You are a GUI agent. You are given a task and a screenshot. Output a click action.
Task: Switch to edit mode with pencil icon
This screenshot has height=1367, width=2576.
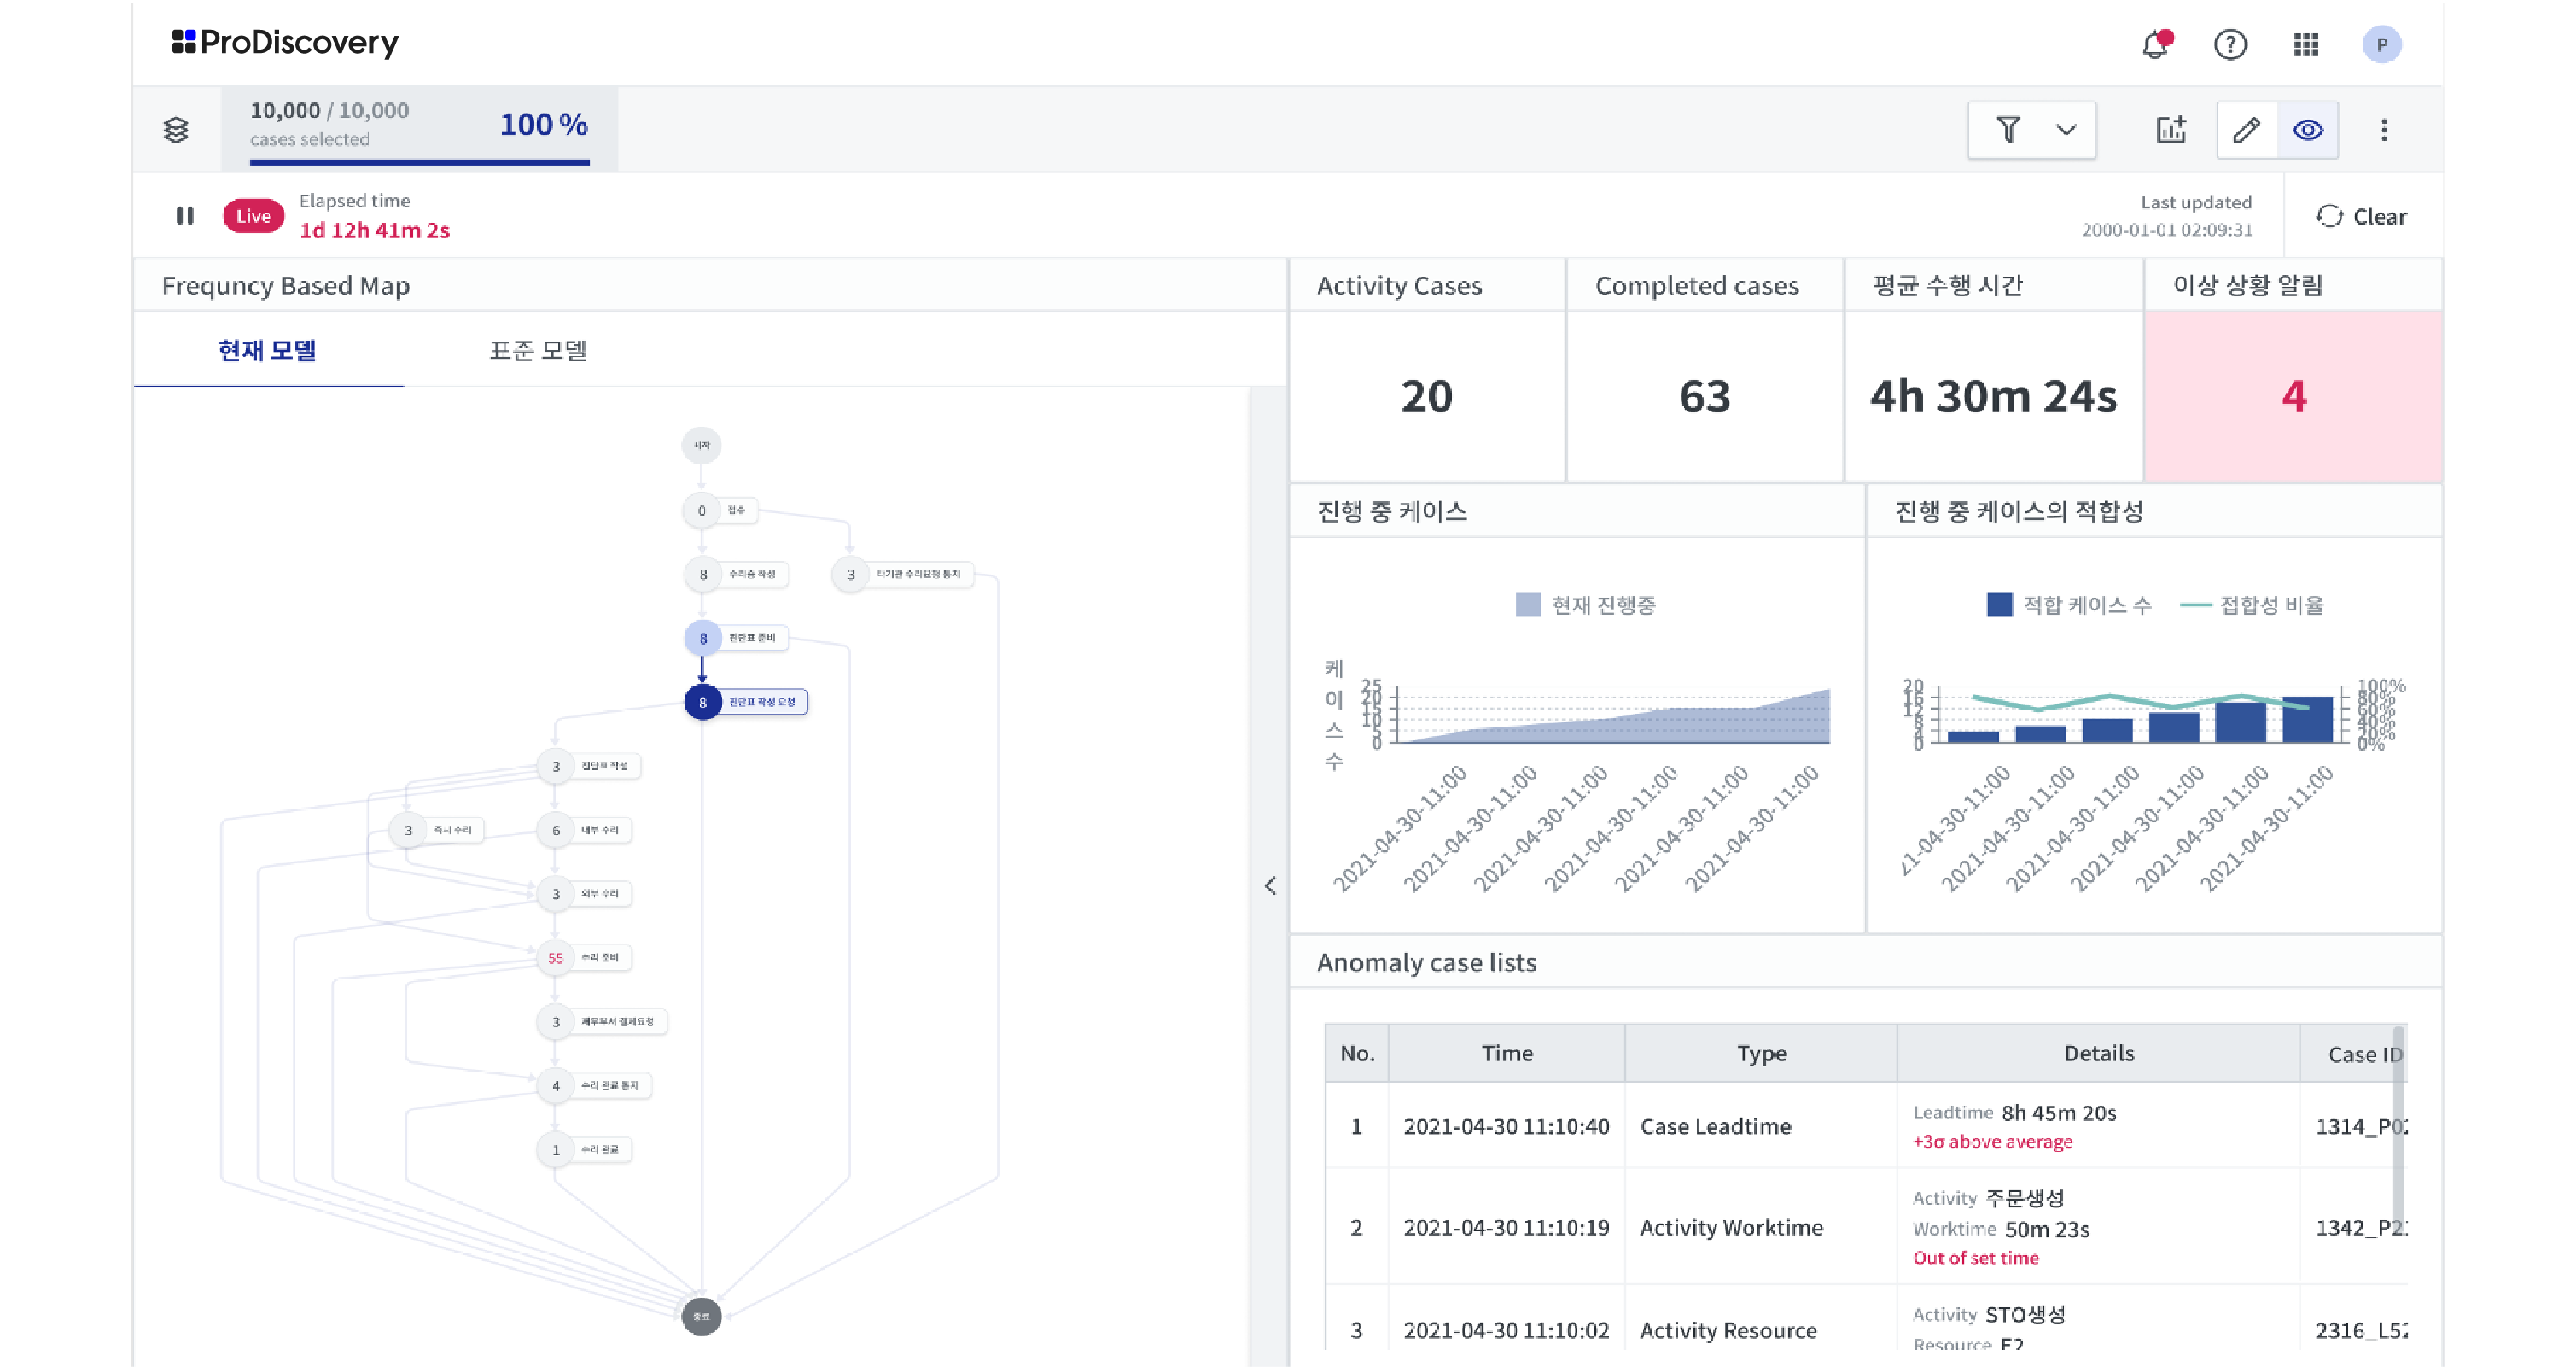(x=2247, y=130)
